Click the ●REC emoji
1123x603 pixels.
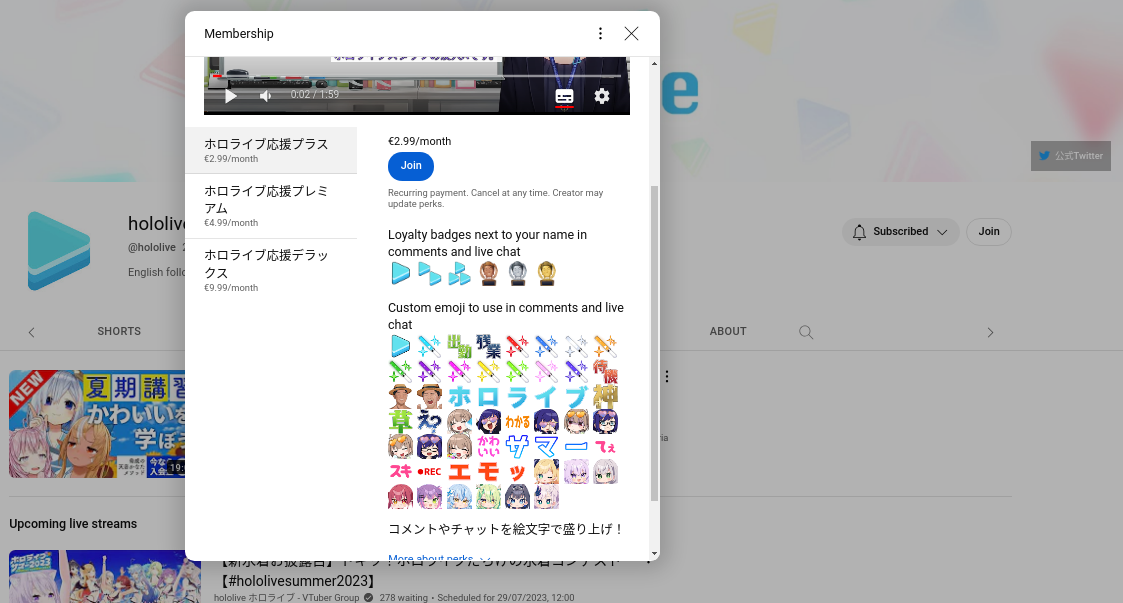430,471
